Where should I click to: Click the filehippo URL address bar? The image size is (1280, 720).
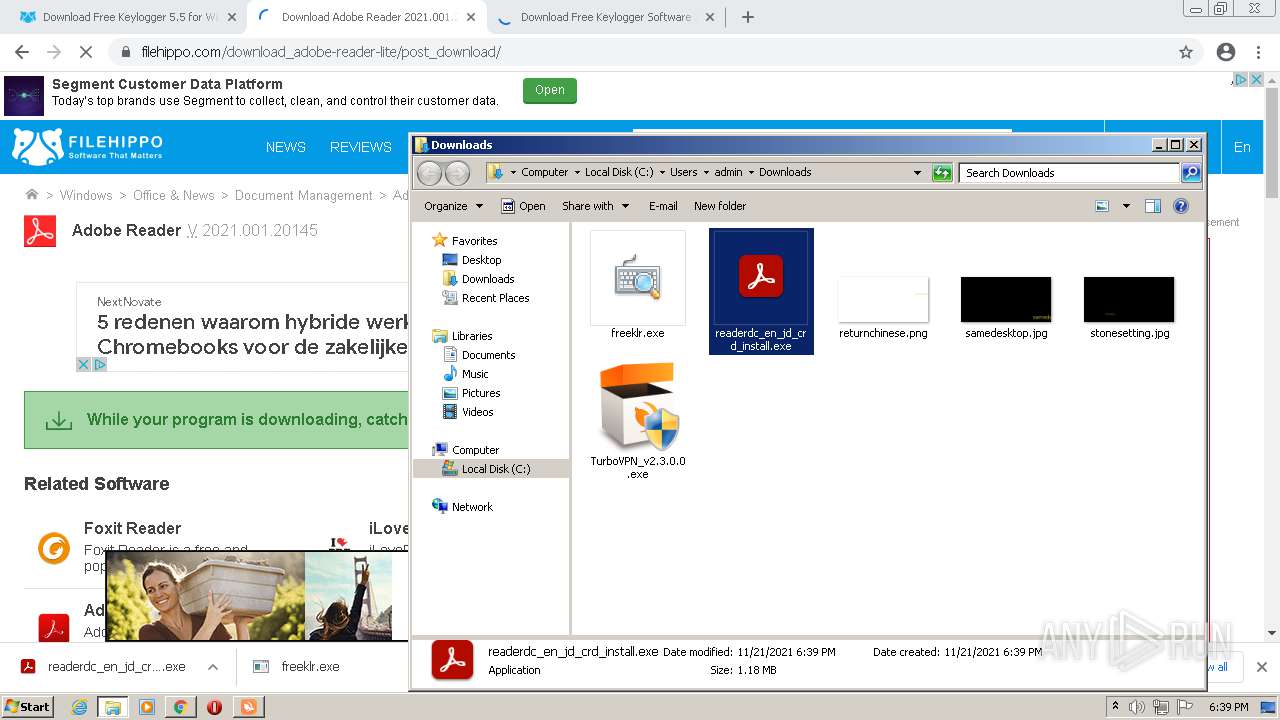click(640, 52)
